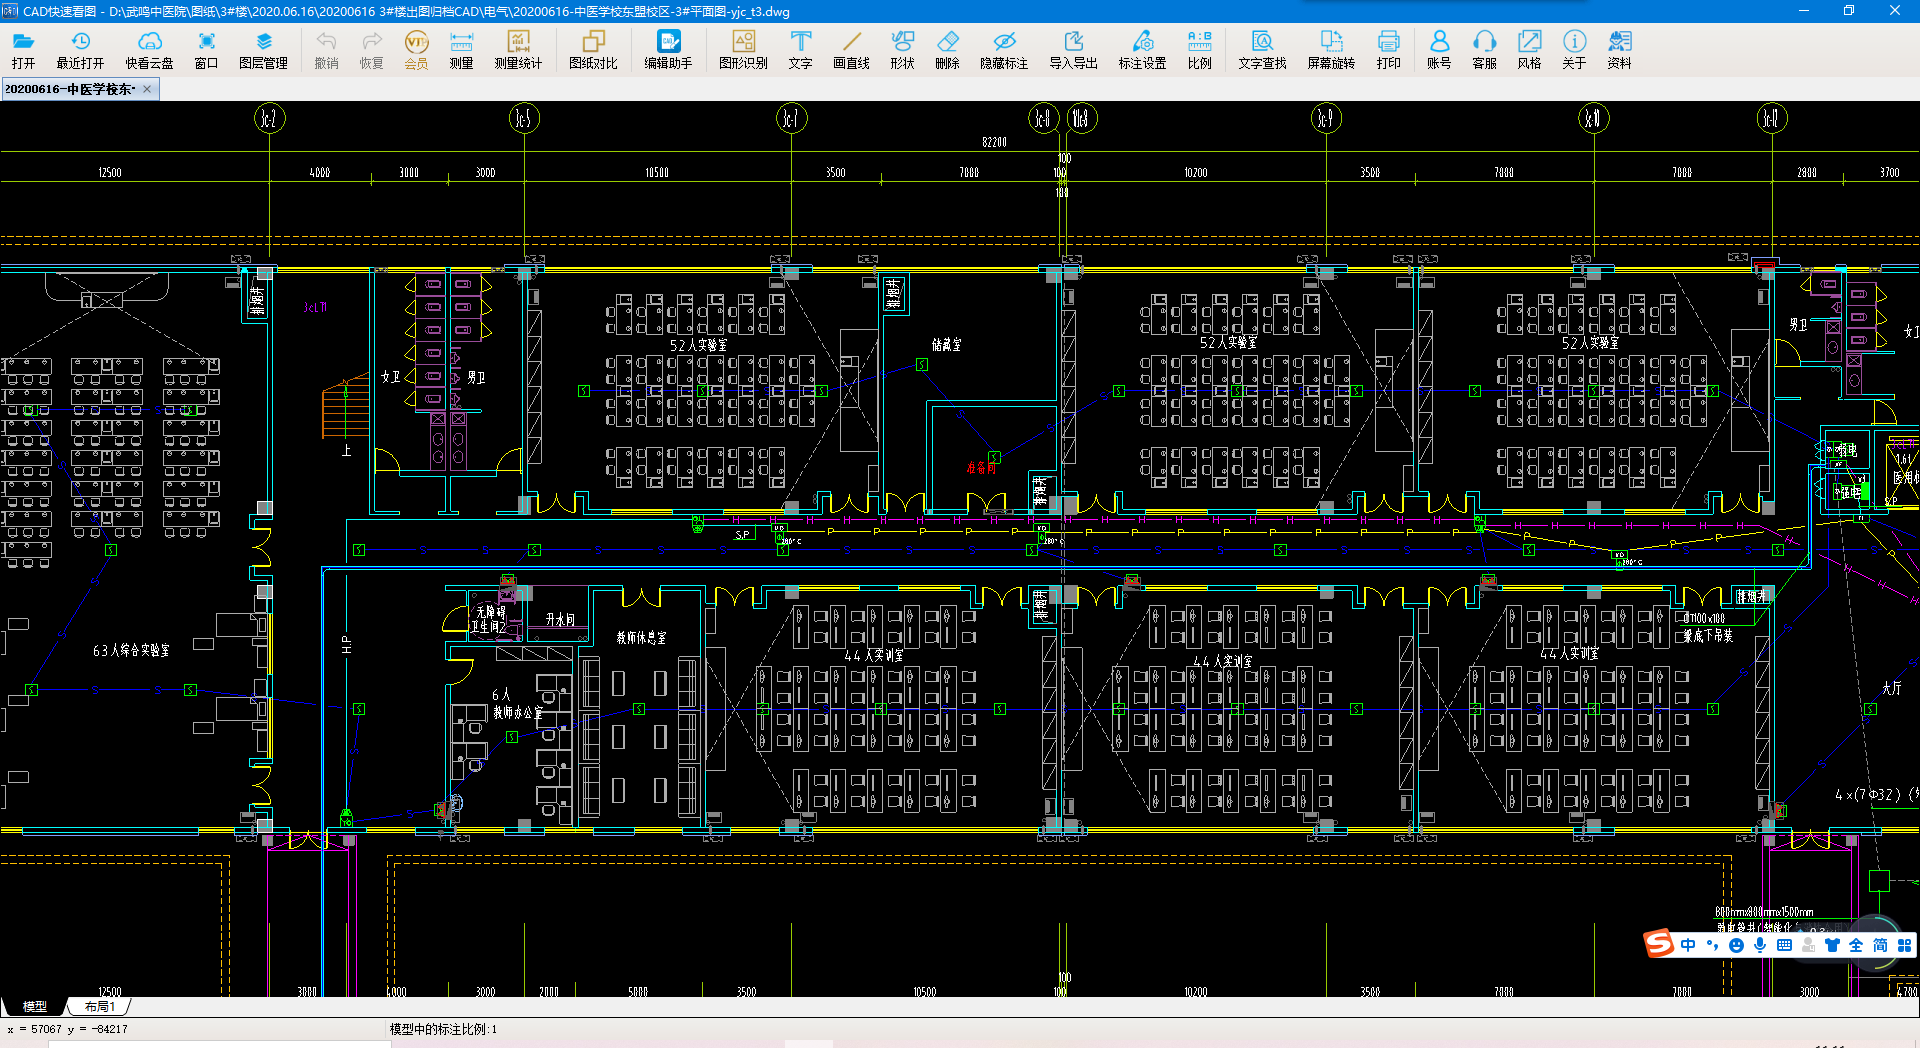
Task: Click the 教师休息室 room label
Action: [x=641, y=637]
